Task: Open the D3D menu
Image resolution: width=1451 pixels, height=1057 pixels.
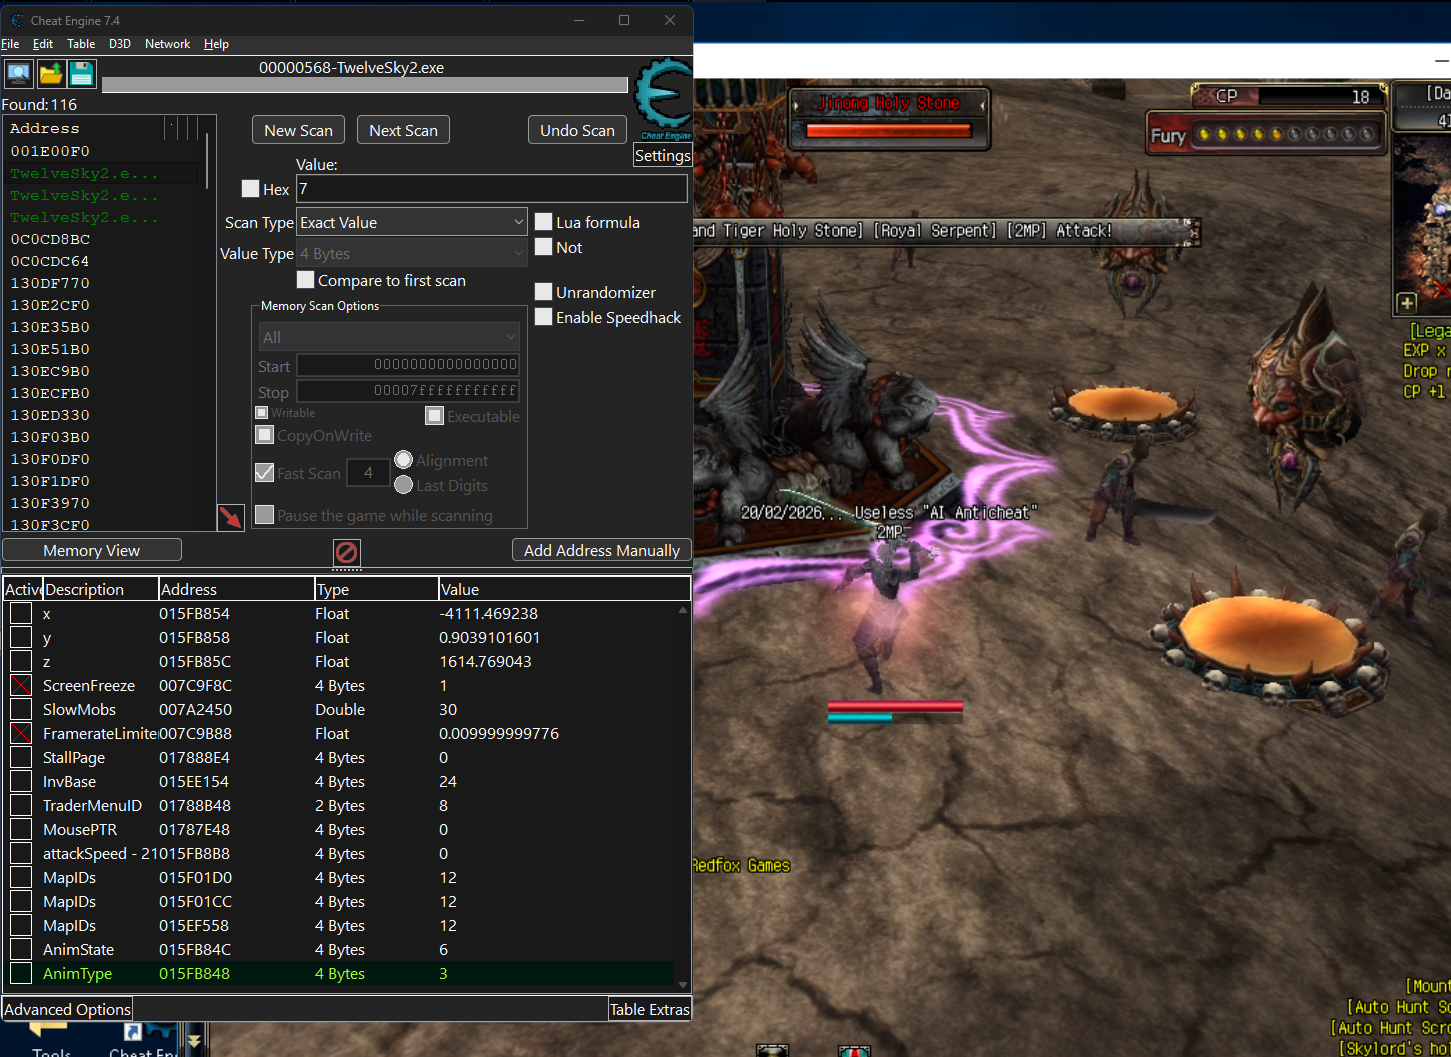Action: point(120,44)
